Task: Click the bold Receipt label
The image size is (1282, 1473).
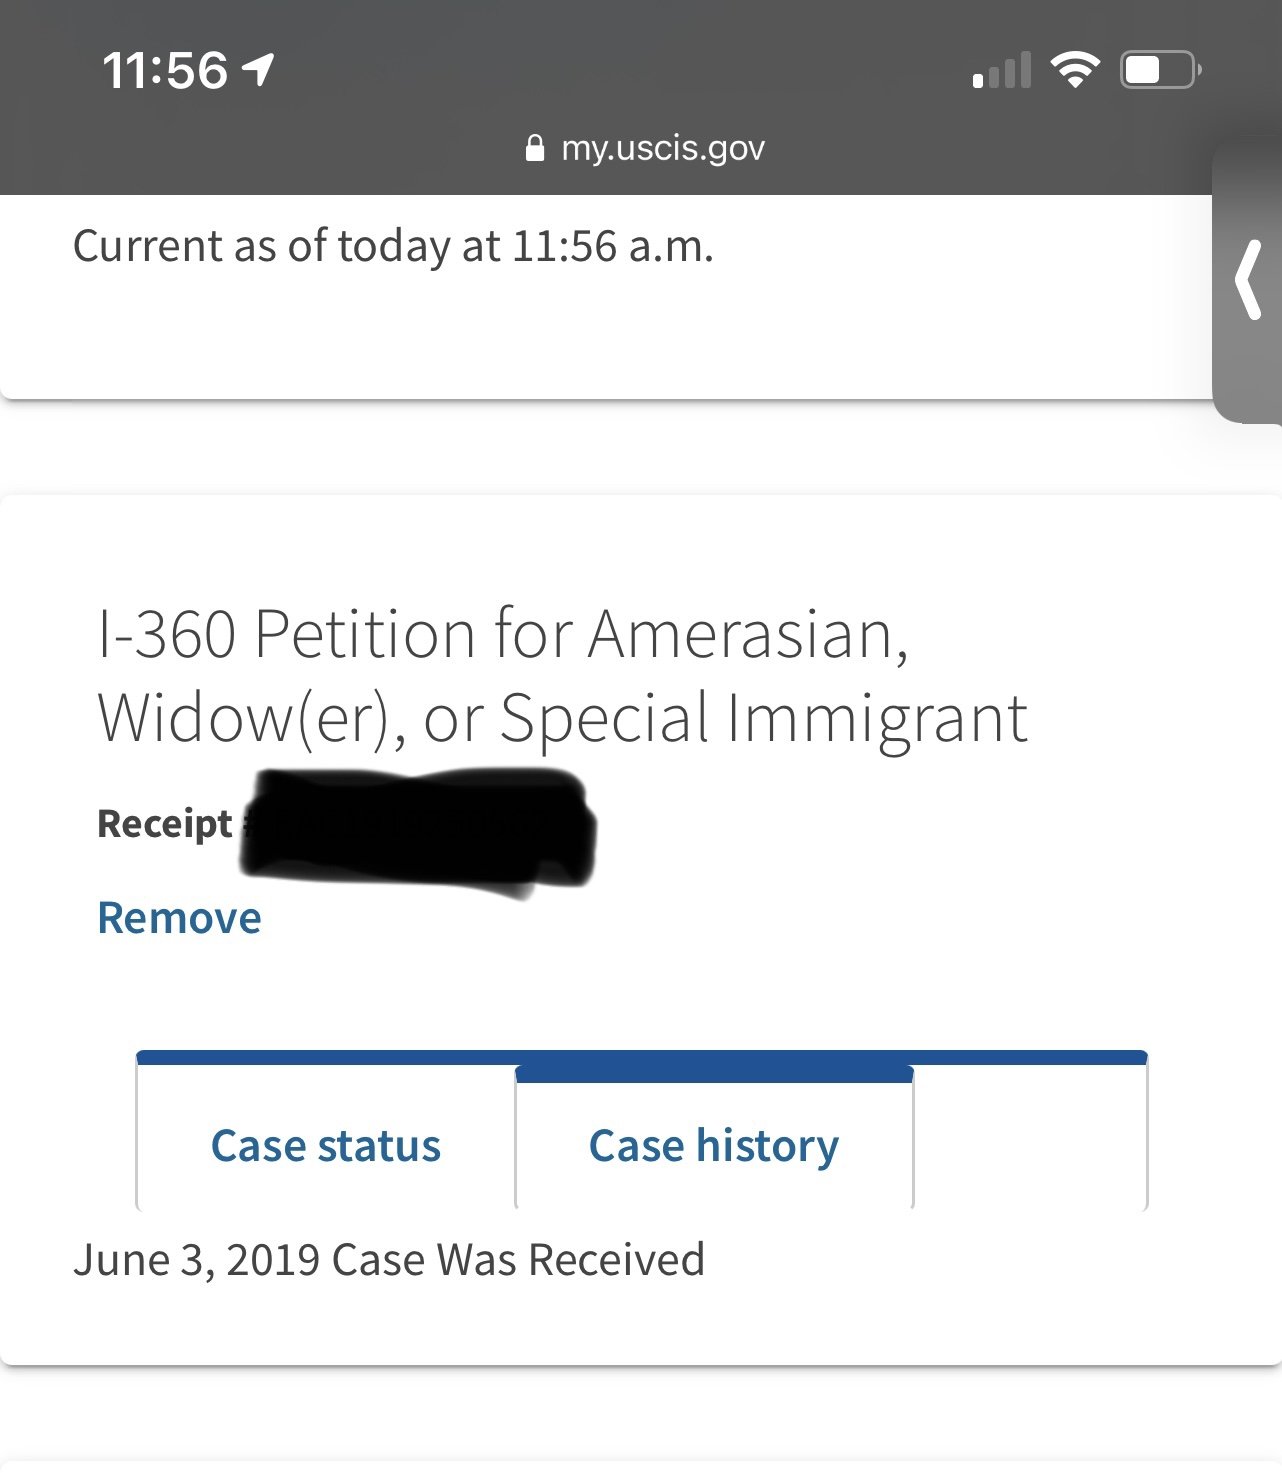Action: coord(165,824)
